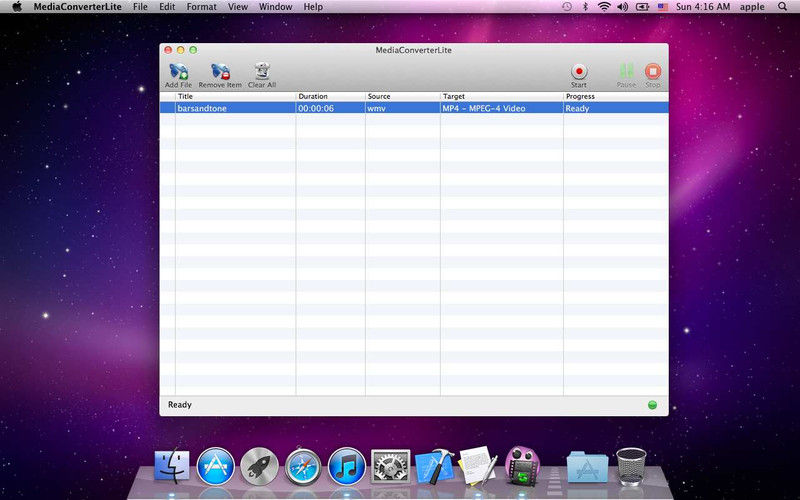Click the Ready status bar text
Image resolution: width=800 pixels, height=500 pixels.
[180, 405]
